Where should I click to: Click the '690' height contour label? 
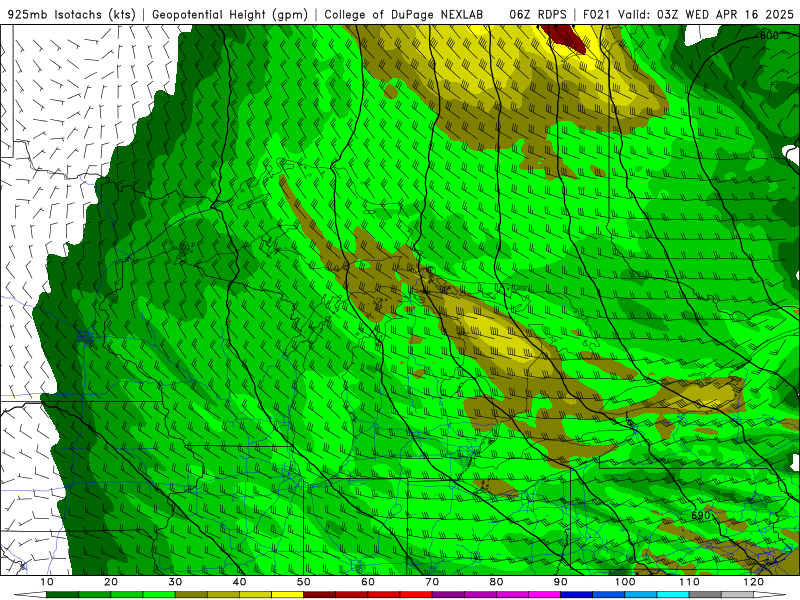[x=701, y=515]
